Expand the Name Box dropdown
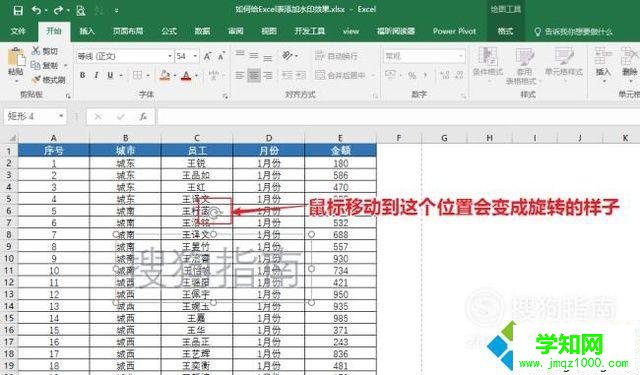Screen dimensions: 640x375 pos(61,116)
